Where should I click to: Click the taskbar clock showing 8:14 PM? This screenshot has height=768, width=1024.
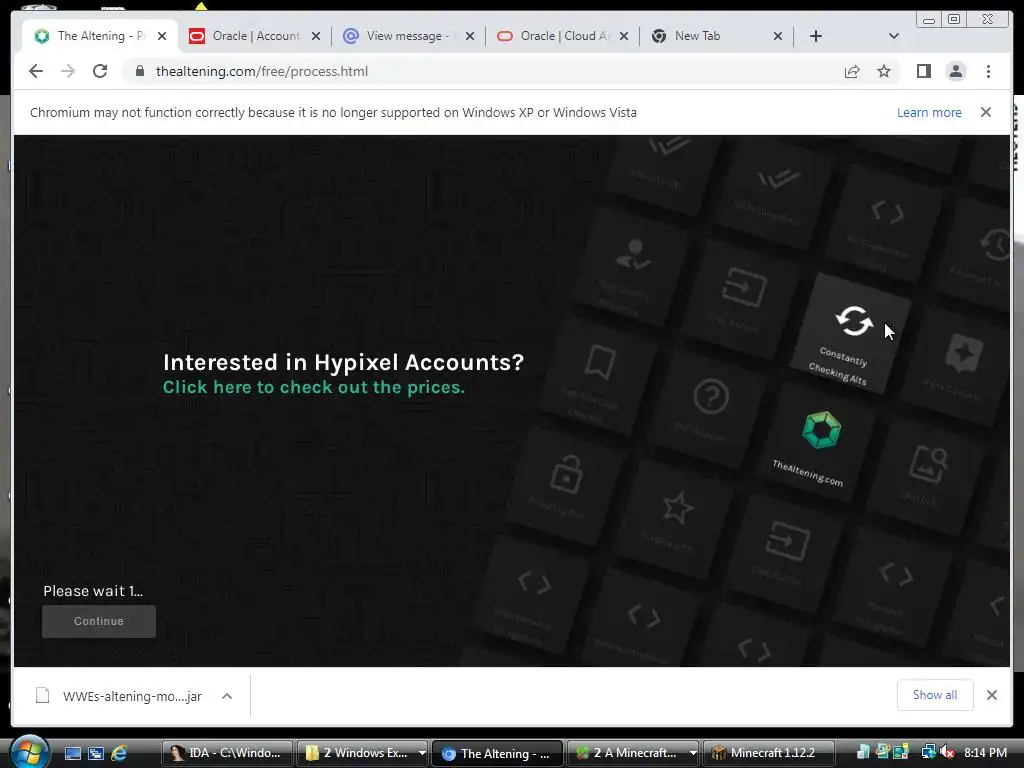(985, 753)
